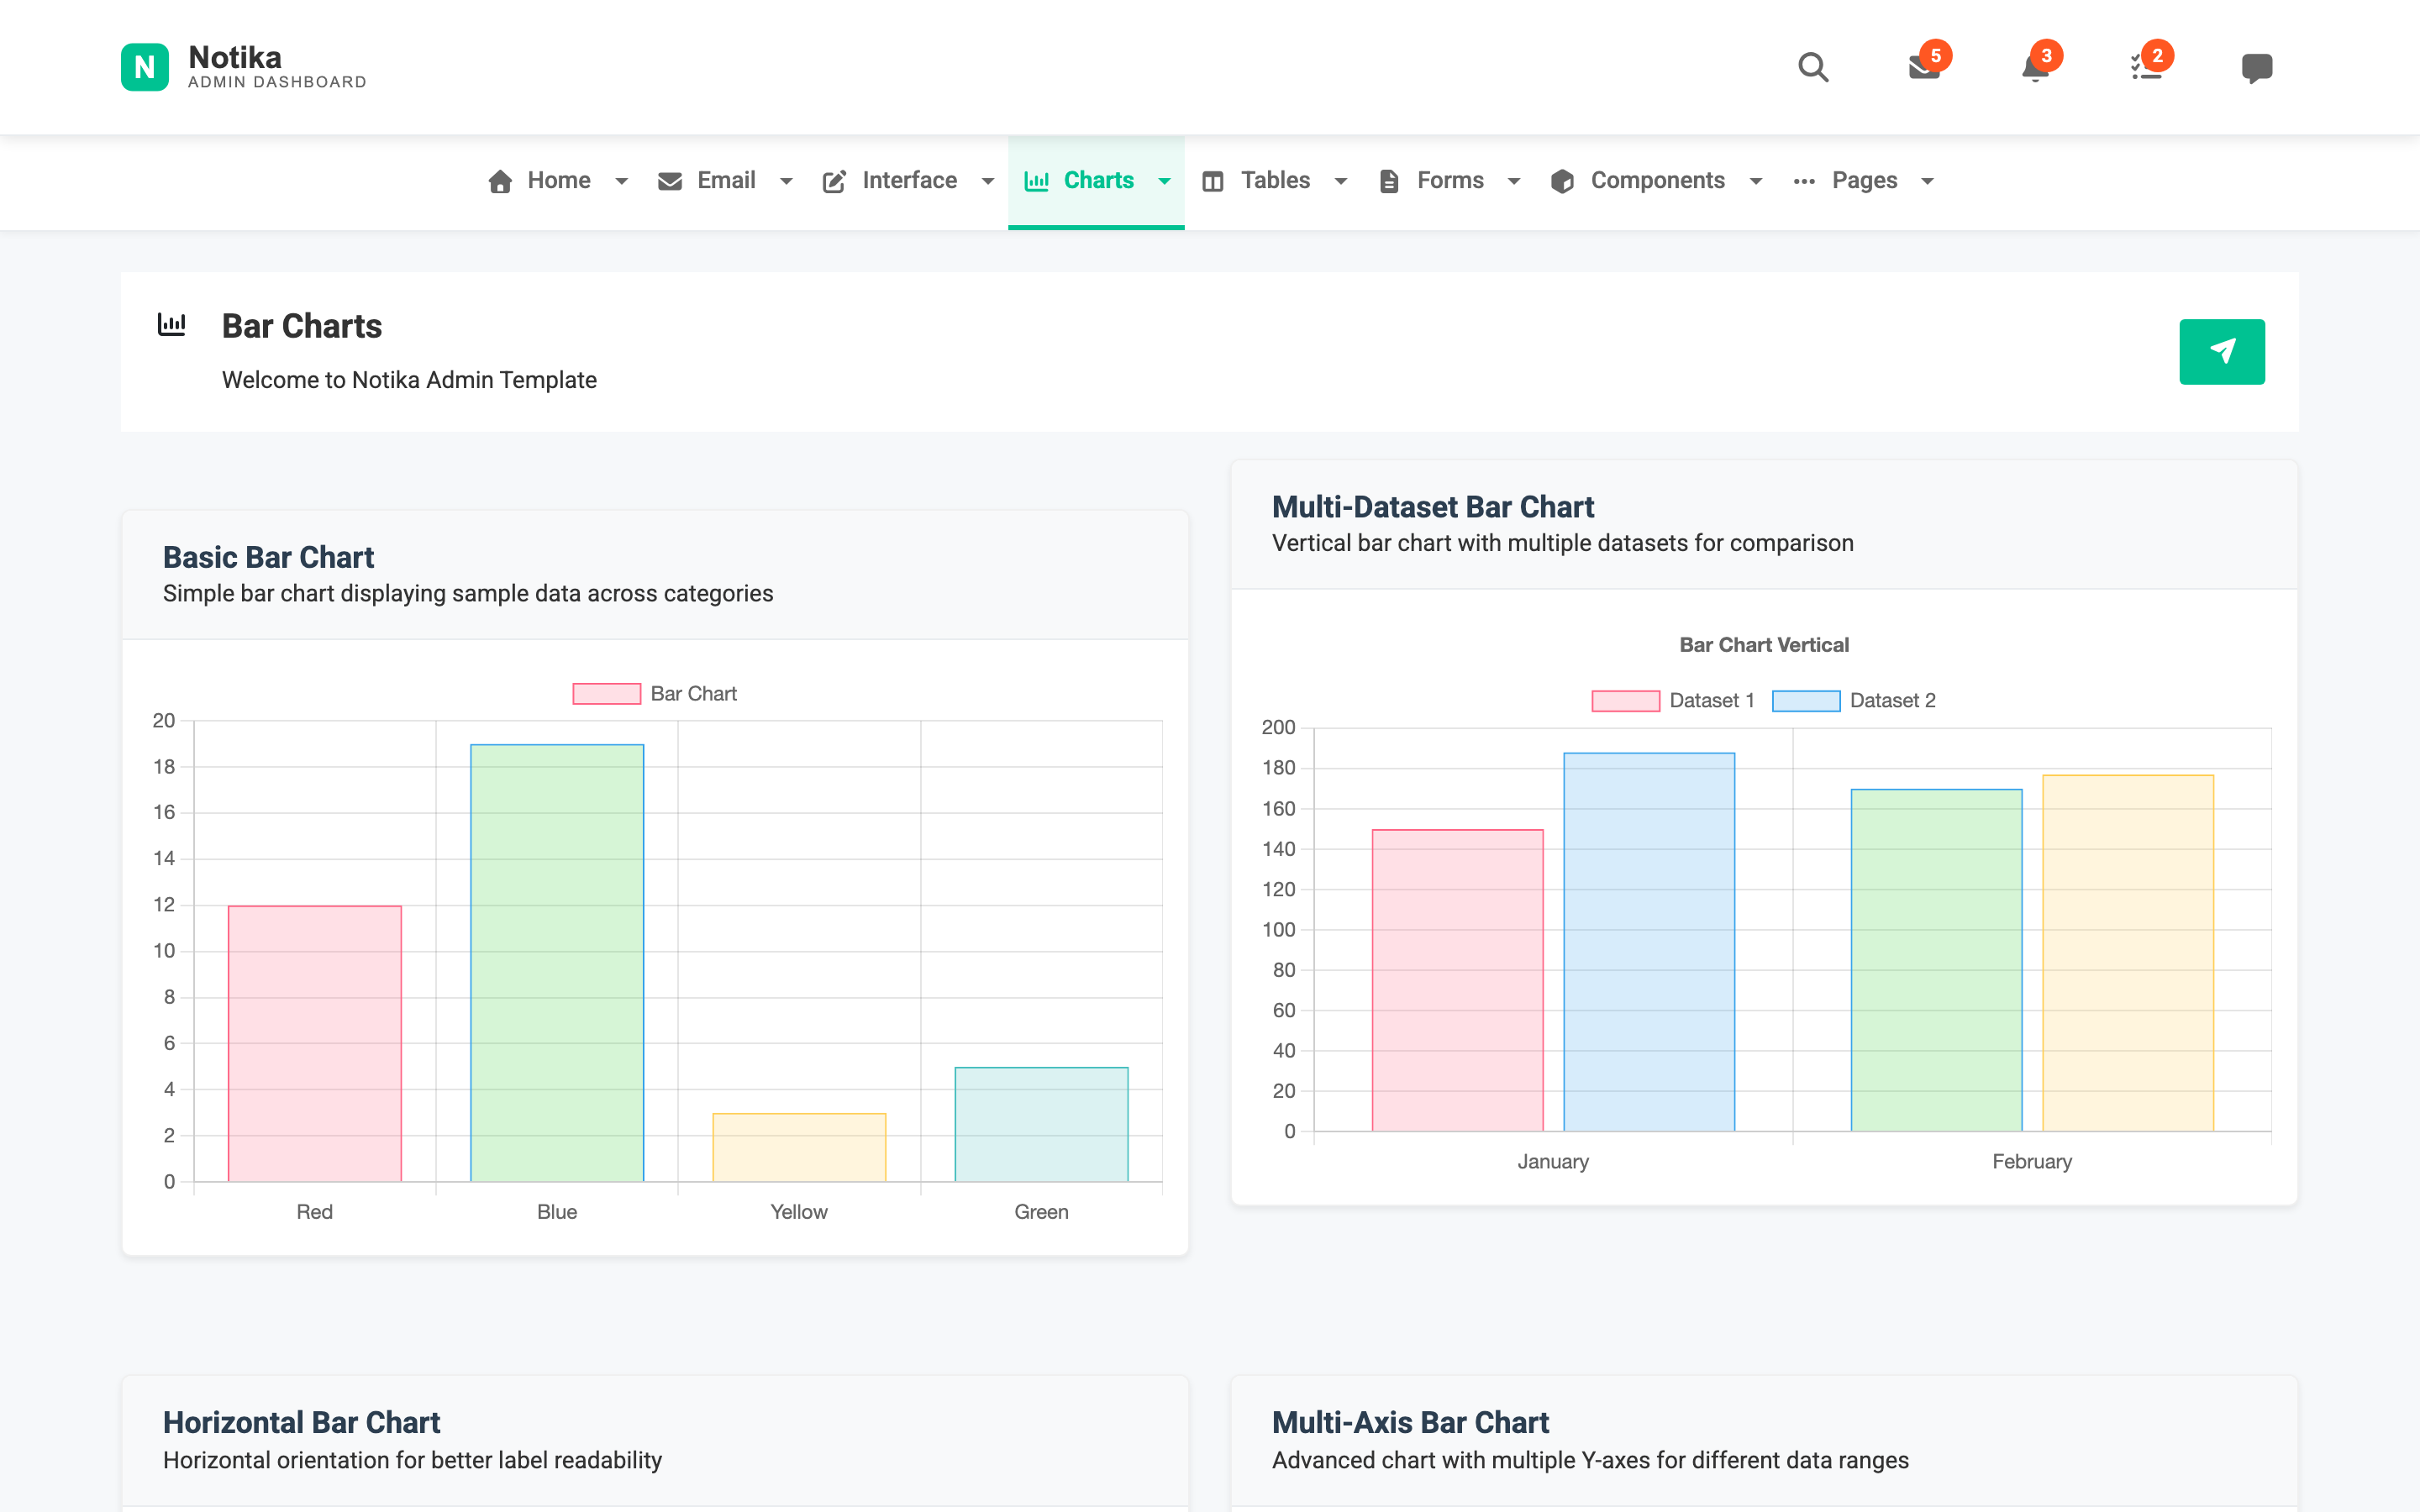Click the Tables grid icon

coord(1213,181)
